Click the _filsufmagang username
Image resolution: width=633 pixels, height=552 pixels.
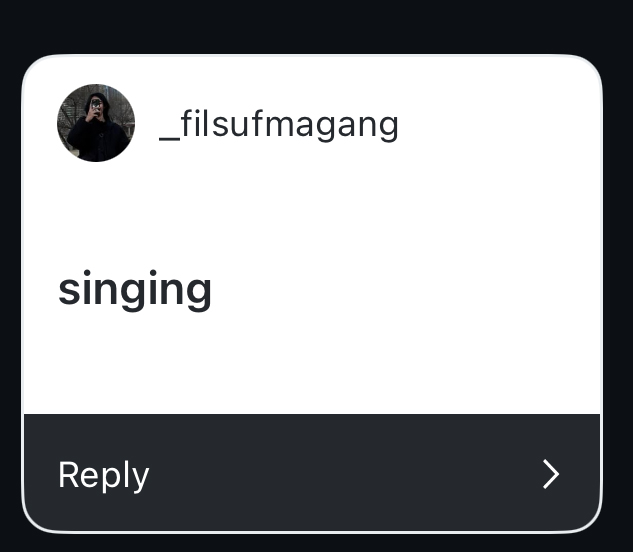[279, 125]
